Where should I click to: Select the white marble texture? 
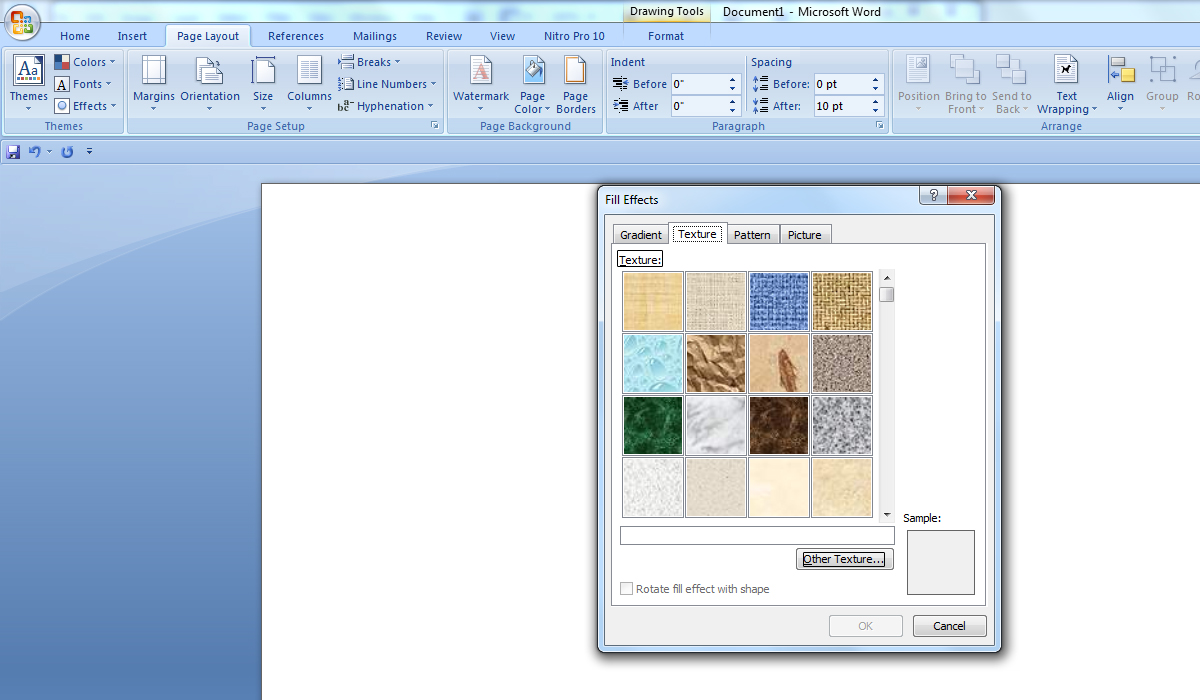[x=716, y=425]
